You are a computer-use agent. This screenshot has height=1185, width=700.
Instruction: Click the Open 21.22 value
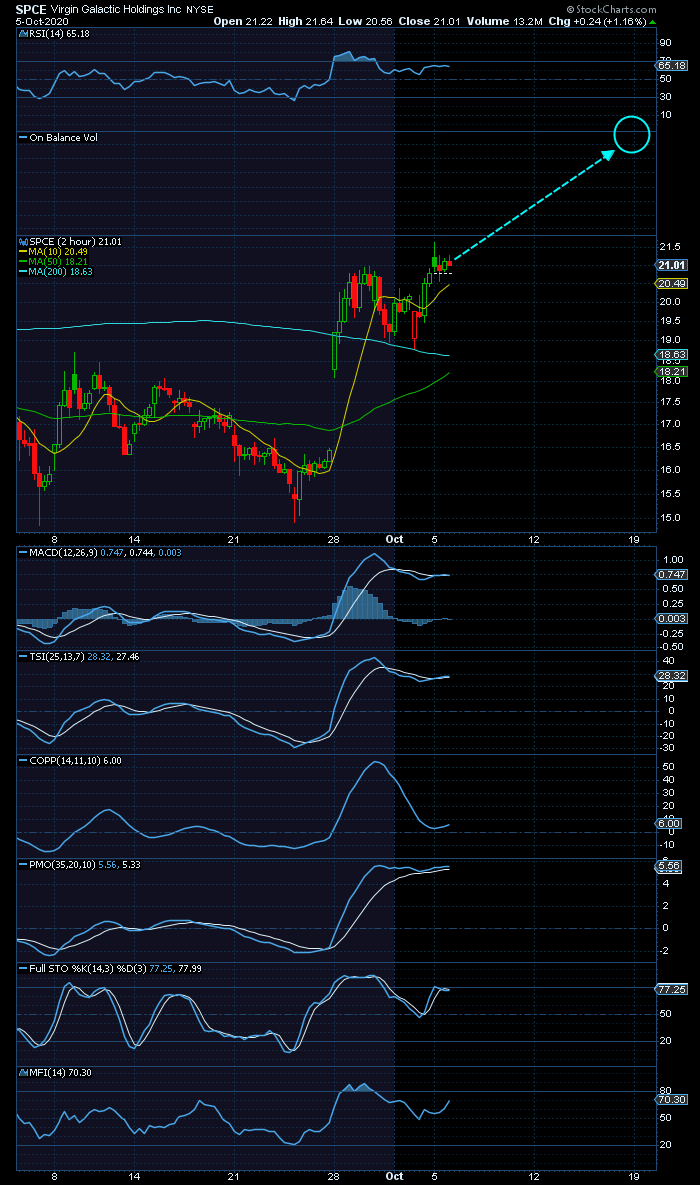243,21
